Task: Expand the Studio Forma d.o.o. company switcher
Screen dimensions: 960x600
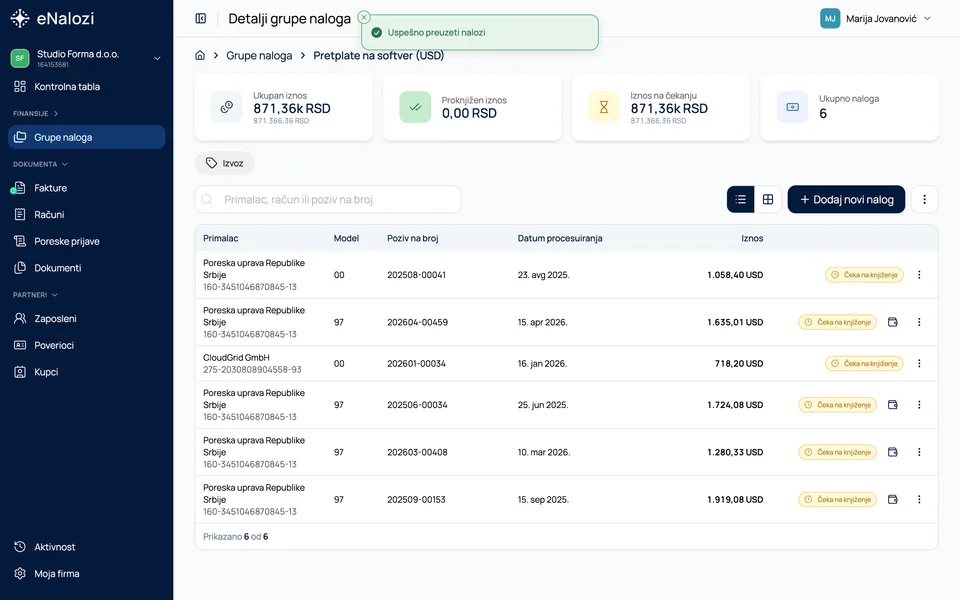Action: click(x=86, y=58)
